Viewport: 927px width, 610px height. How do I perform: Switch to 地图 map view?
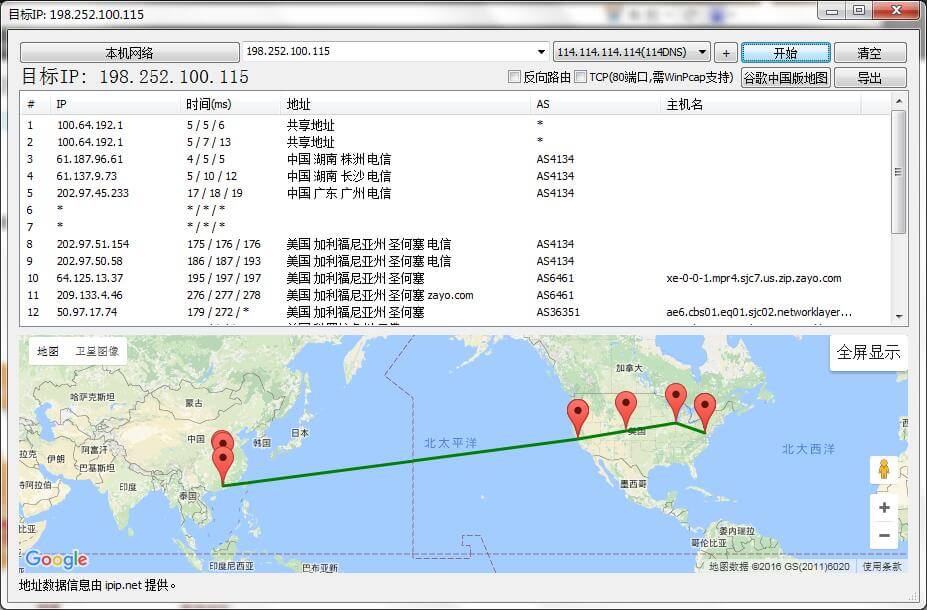47,351
